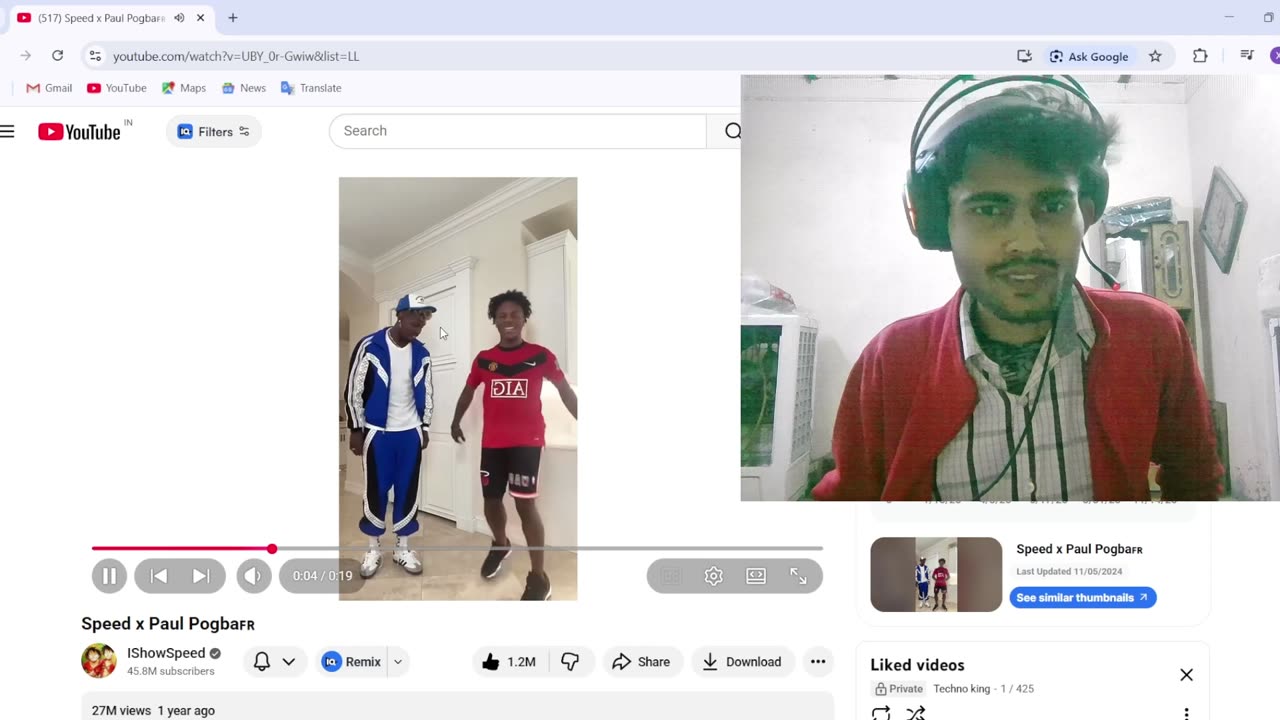Image resolution: width=1280 pixels, height=720 pixels.
Task: Close the Liked videos playlist panel
Action: (x=1186, y=675)
